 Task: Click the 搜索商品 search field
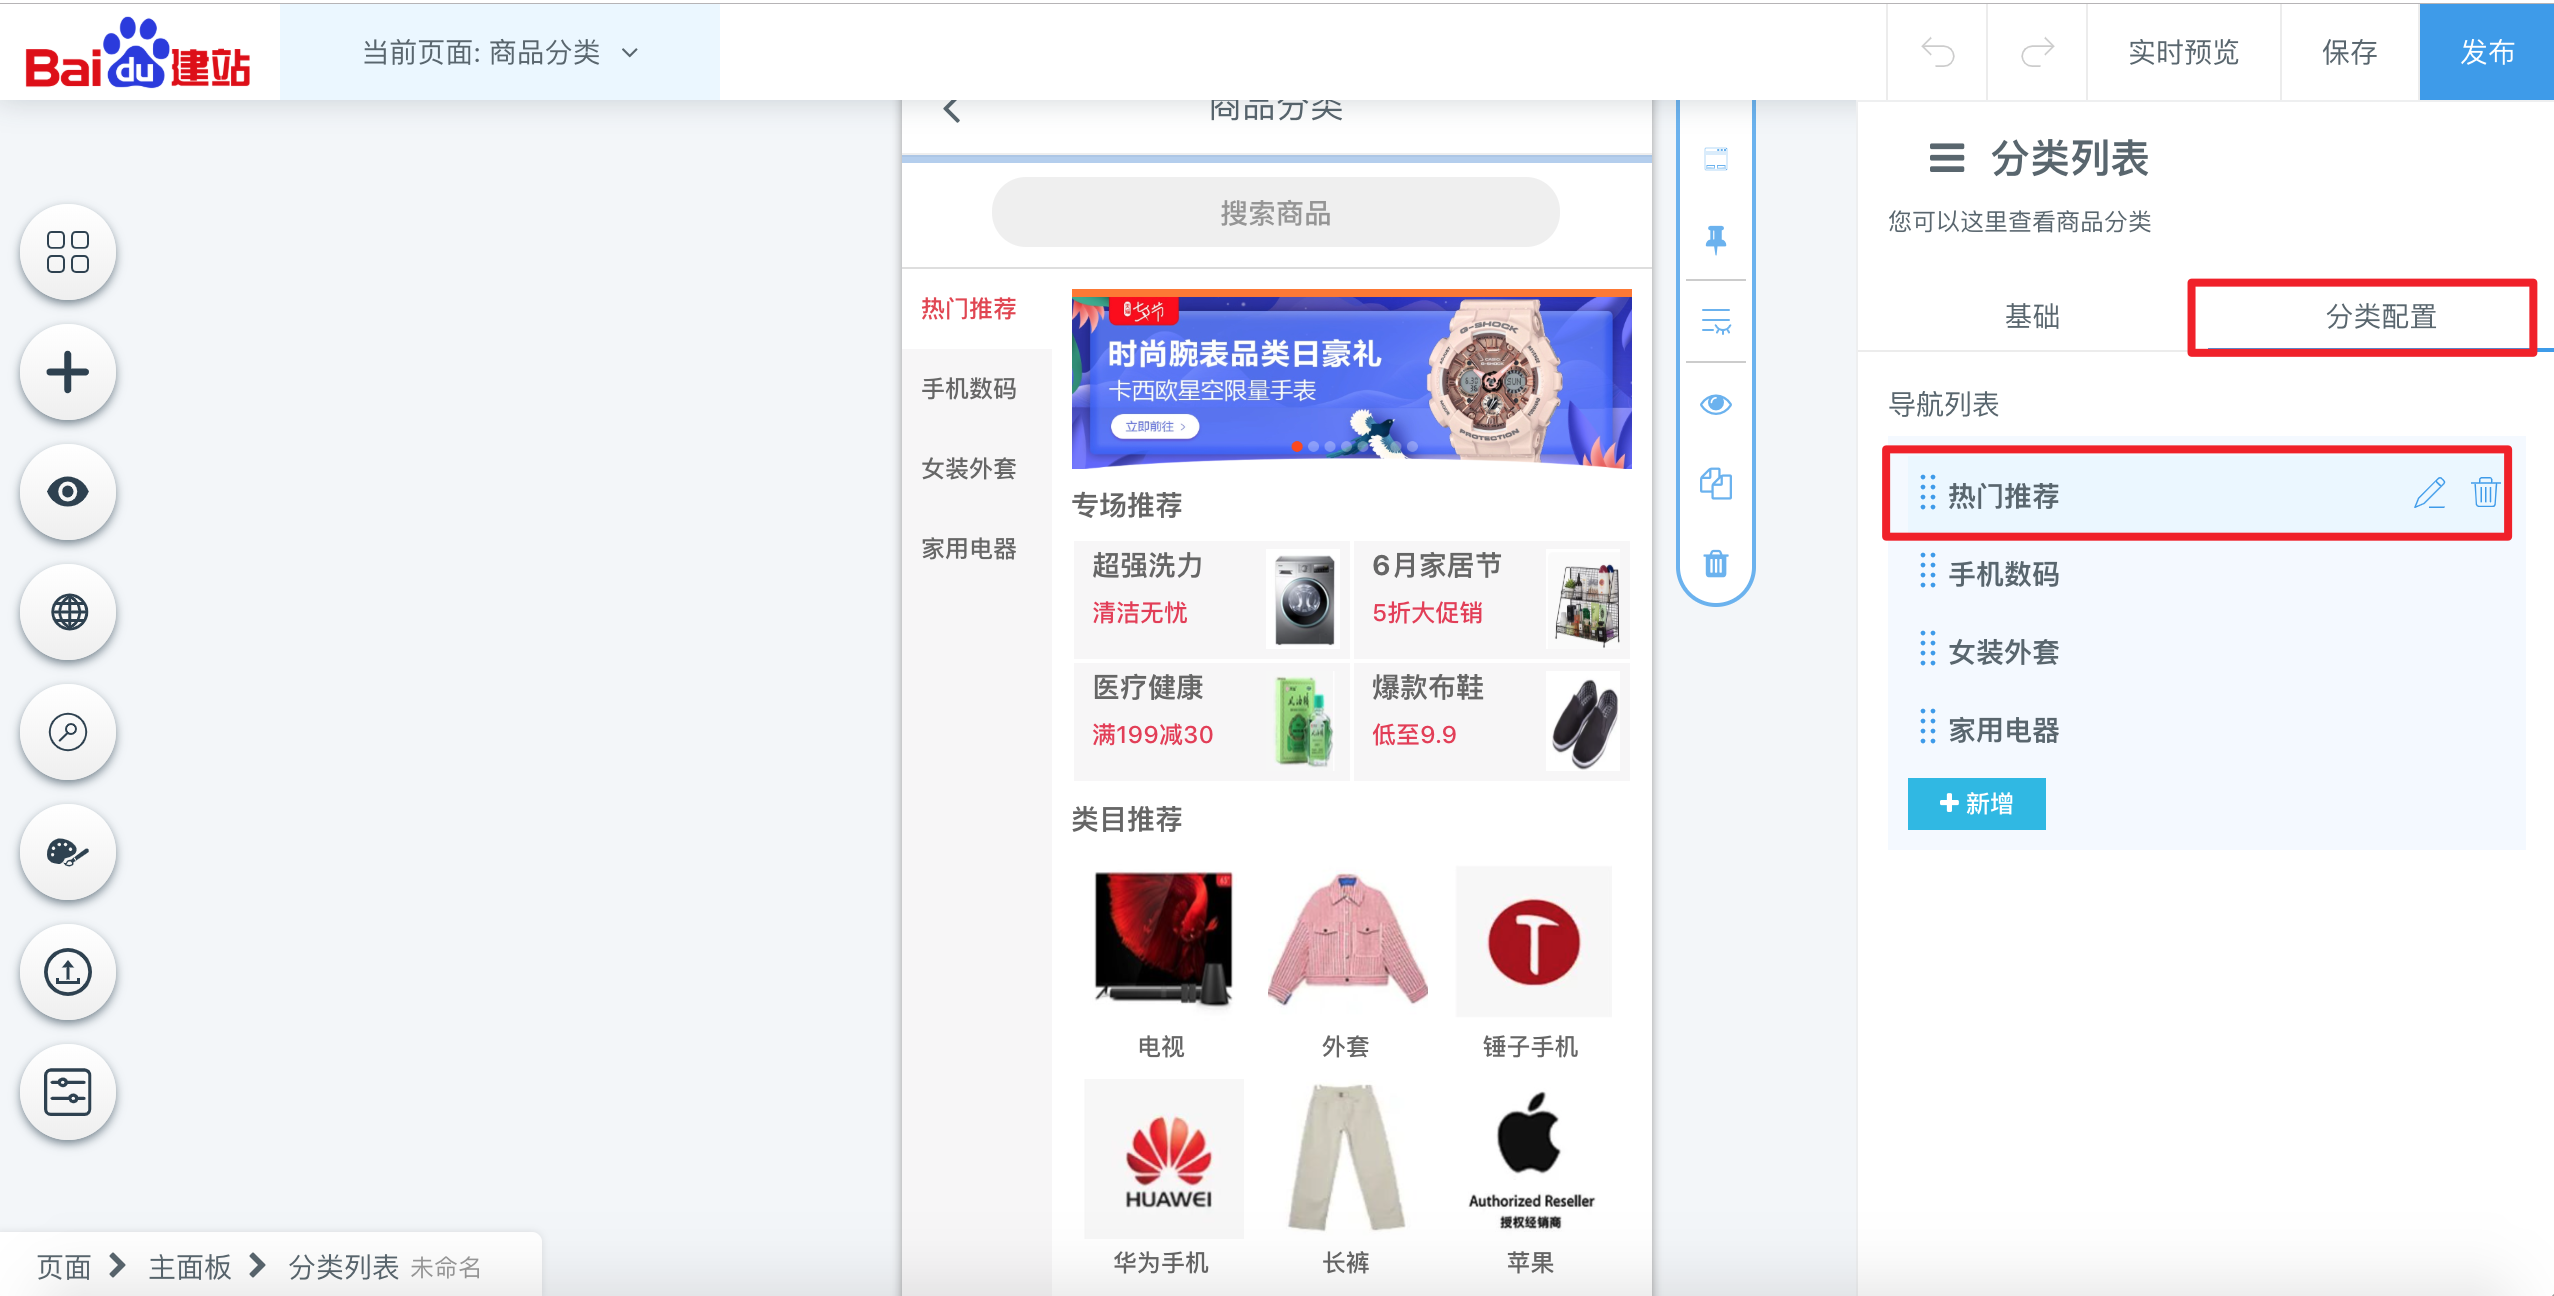tap(1275, 213)
